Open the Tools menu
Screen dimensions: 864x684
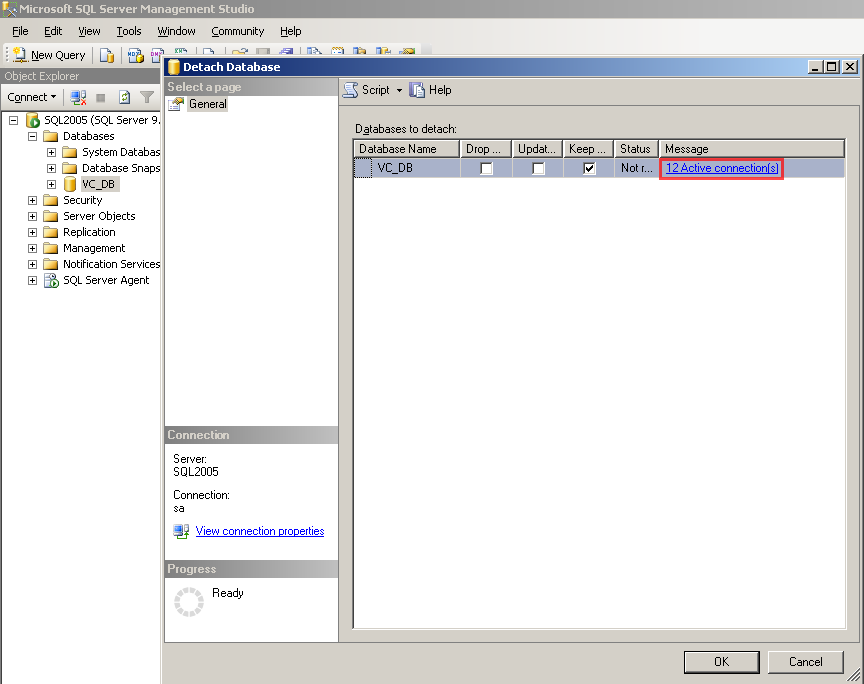click(128, 31)
